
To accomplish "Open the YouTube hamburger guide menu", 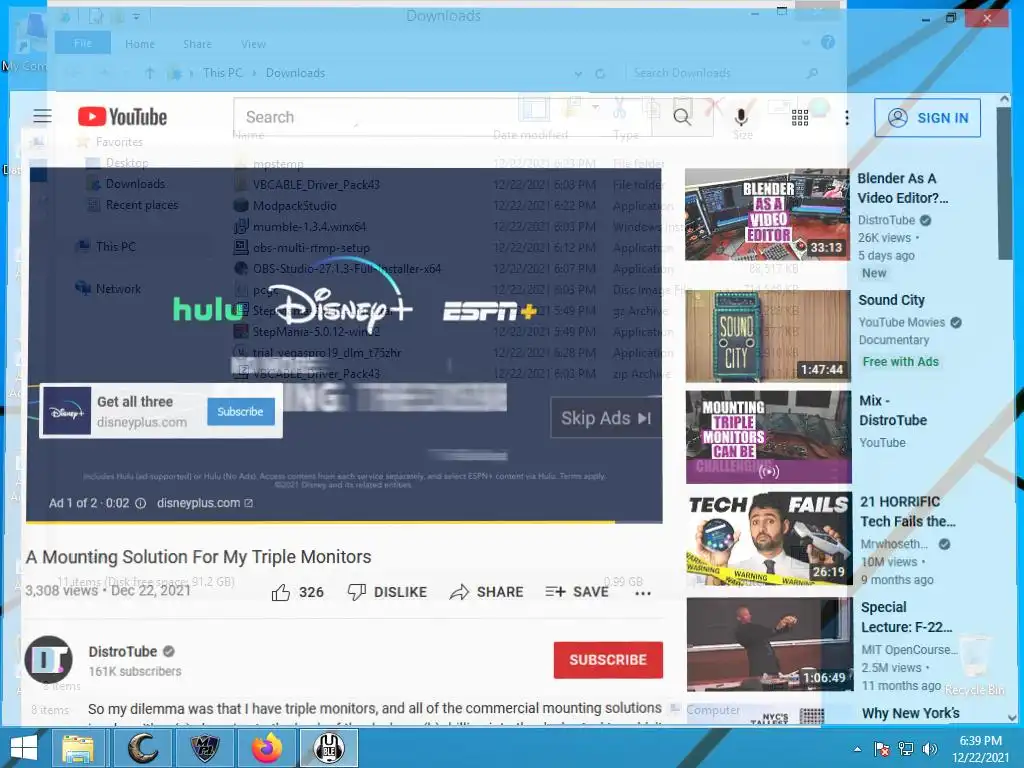I will [42, 116].
